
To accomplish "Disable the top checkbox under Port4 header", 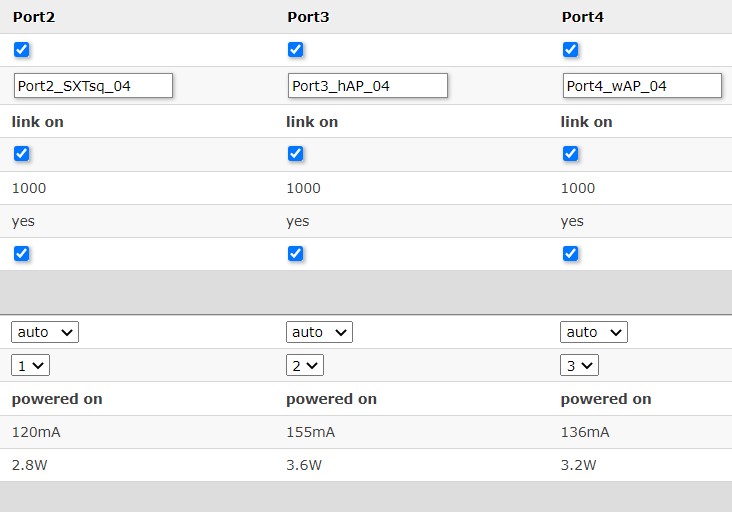I will click(x=570, y=49).
